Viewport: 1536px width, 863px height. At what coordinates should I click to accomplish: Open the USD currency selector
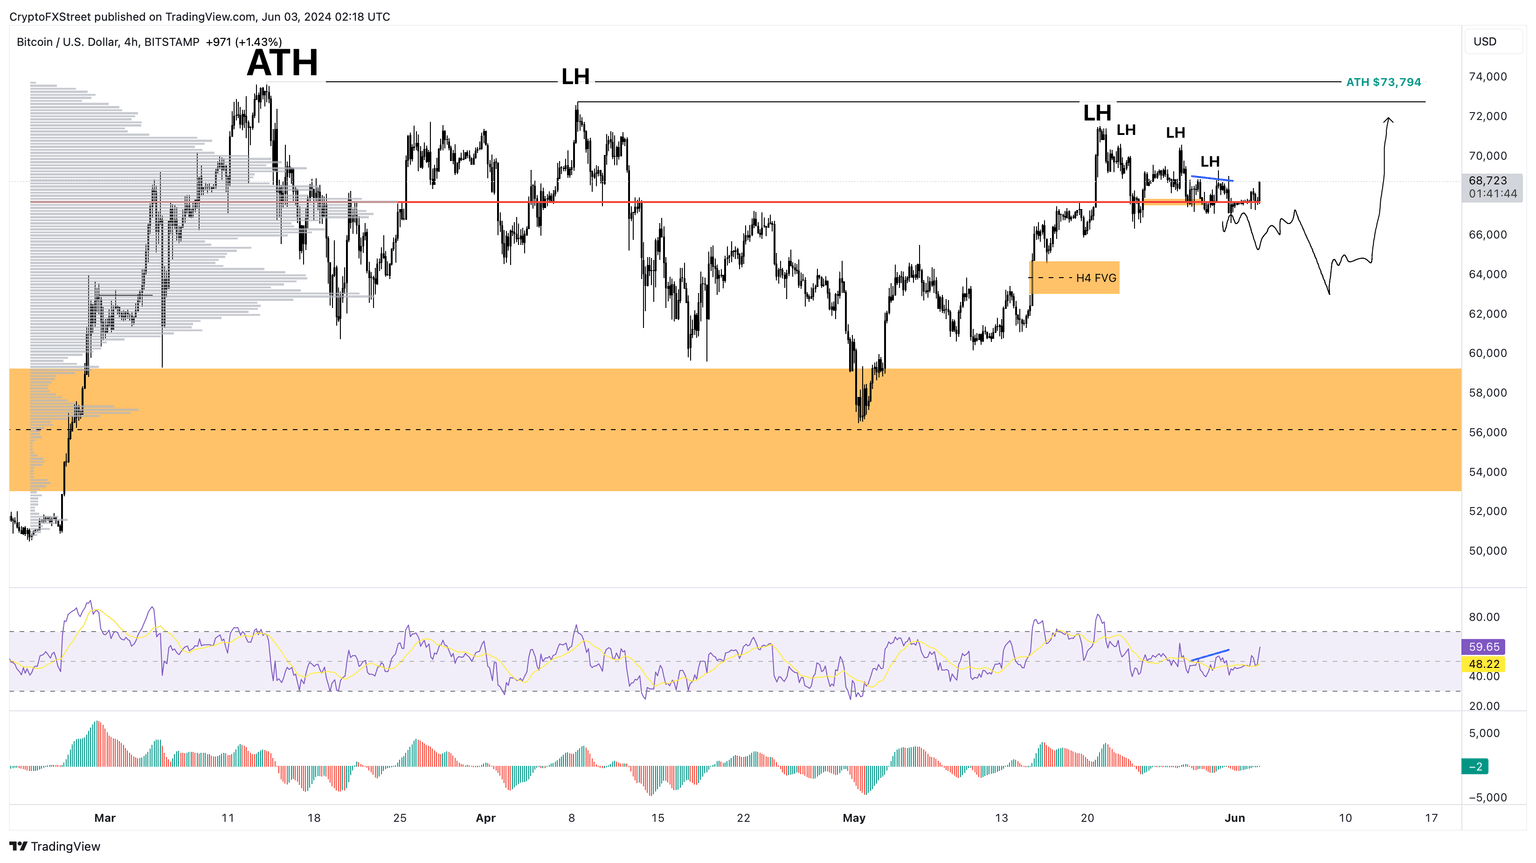pos(1492,41)
